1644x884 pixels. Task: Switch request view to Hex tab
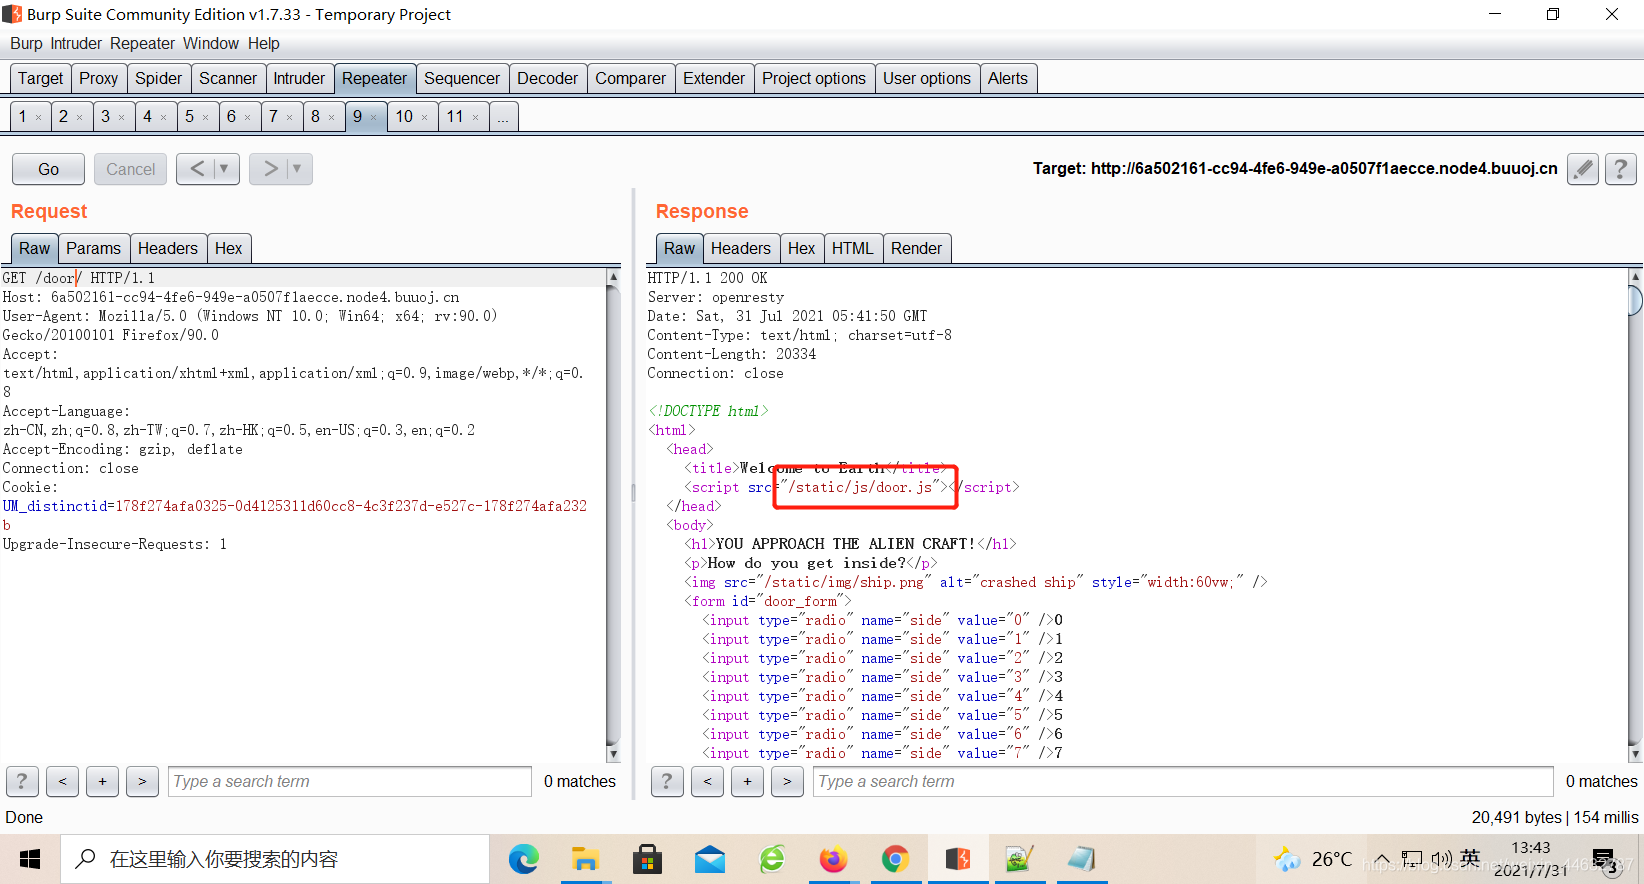pos(228,248)
